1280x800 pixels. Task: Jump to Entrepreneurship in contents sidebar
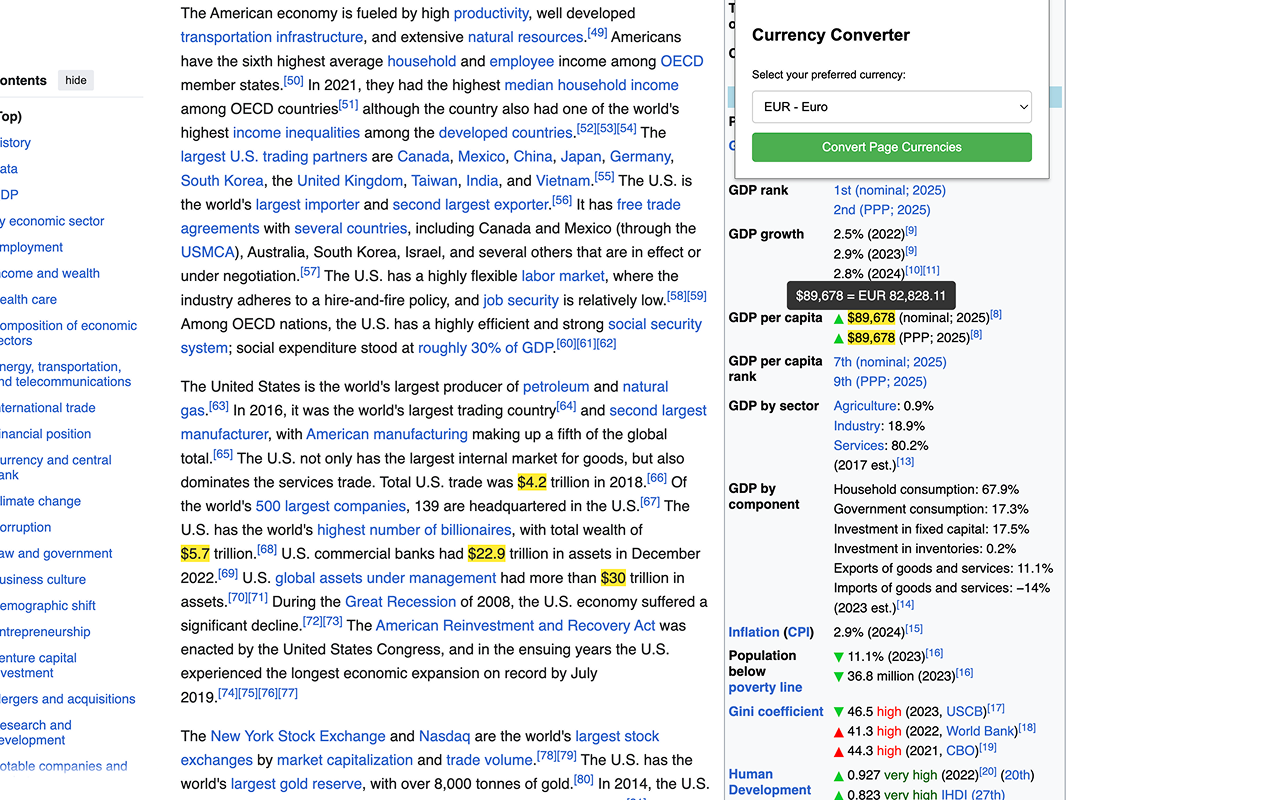pyautogui.click(x=45, y=631)
